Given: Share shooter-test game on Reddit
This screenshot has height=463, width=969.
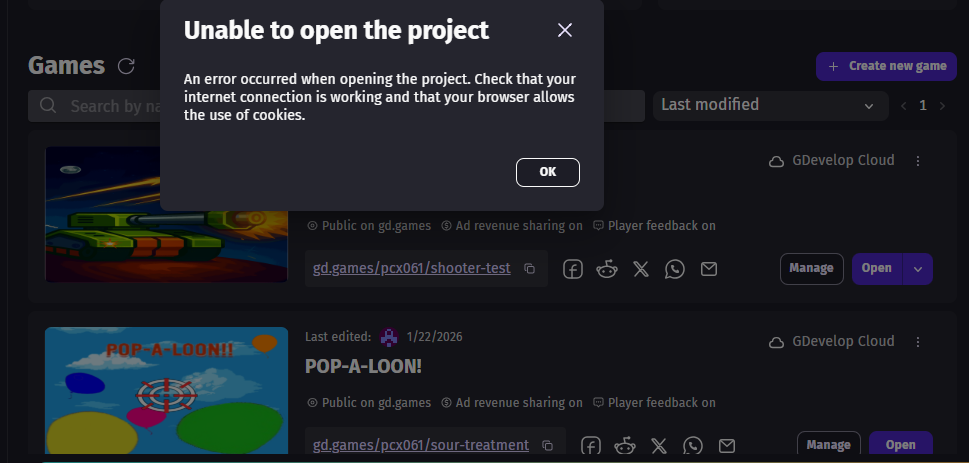Looking at the screenshot, I should point(606,269).
